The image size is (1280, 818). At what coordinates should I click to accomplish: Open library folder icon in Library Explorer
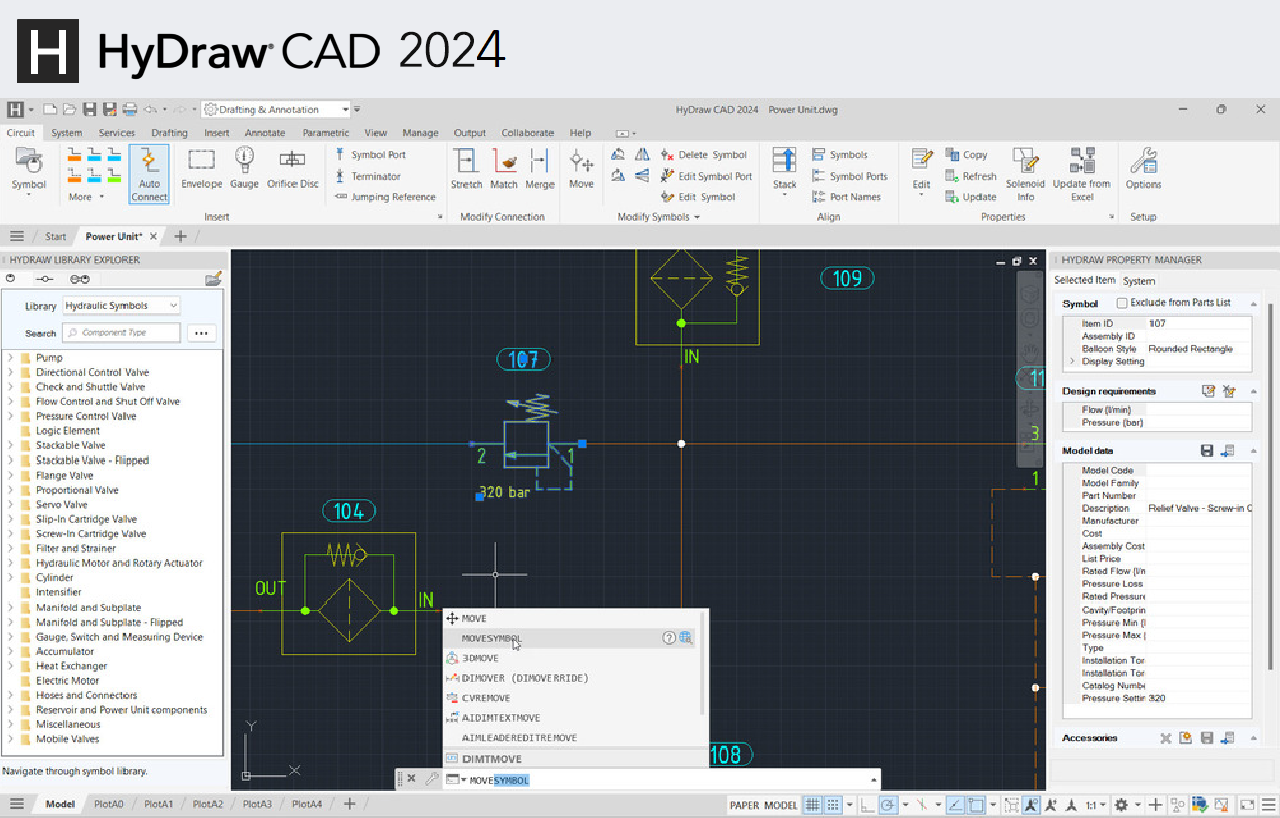(212, 280)
